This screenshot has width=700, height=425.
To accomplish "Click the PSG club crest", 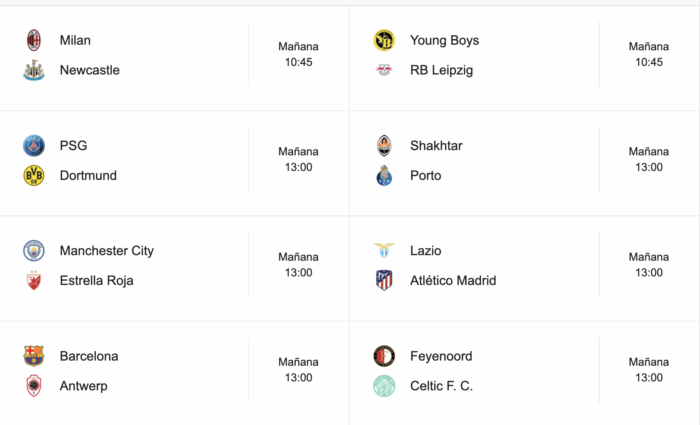I will [x=34, y=146].
